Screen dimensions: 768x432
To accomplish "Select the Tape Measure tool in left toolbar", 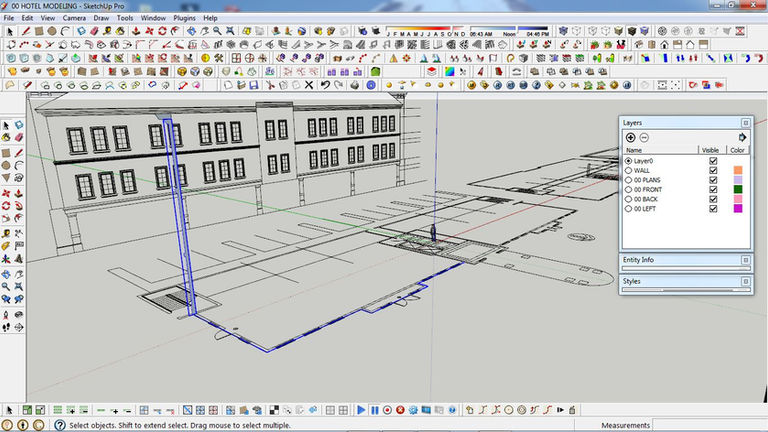I will (7, 232).
